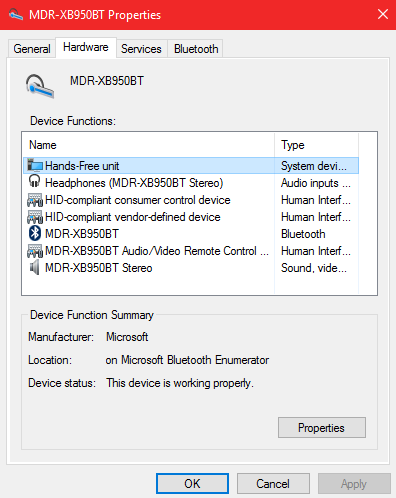Select the Hands-Free unit row

191,166
